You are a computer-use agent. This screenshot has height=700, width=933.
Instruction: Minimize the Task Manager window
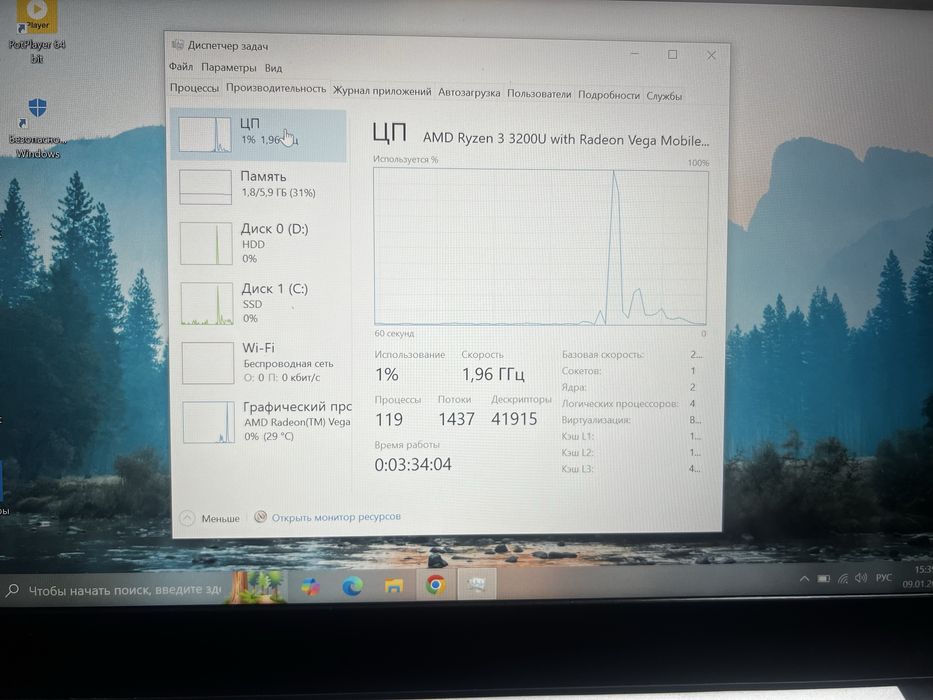click(x=634, y=54)
